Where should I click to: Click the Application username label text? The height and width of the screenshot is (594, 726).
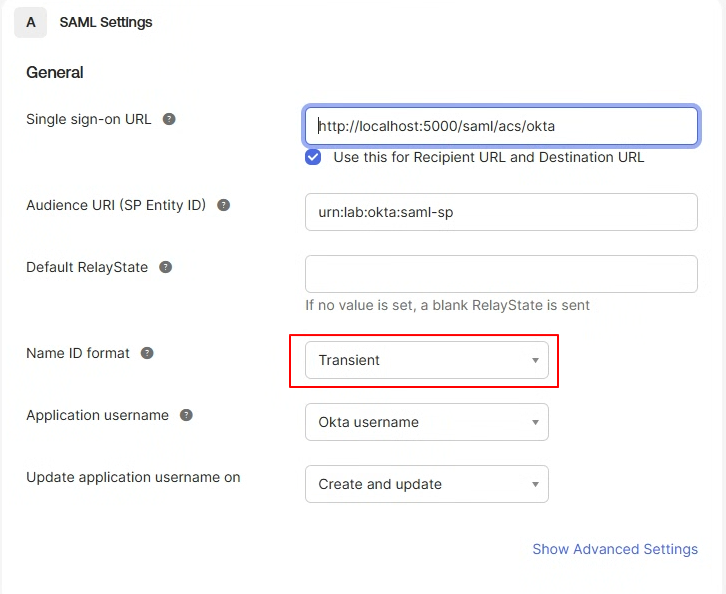pyautogui.click(x=97, y=415)
